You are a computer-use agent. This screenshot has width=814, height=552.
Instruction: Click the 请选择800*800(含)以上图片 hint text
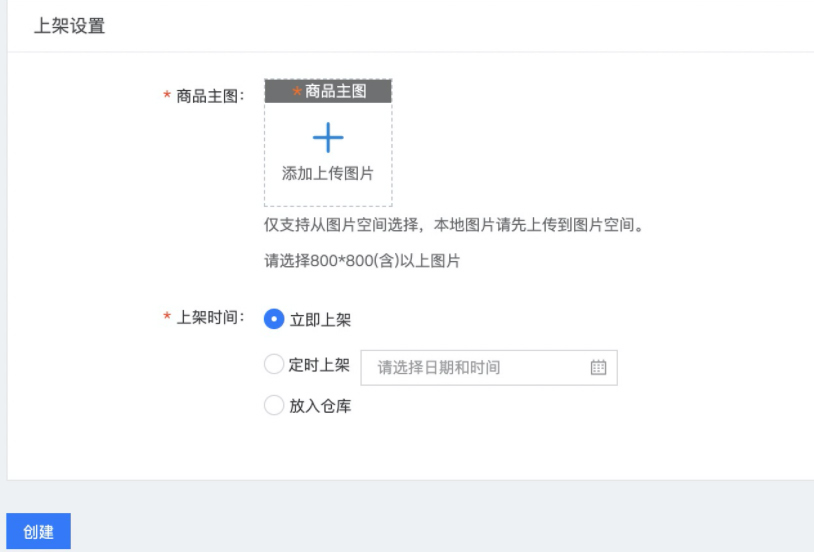coord(362,260)
